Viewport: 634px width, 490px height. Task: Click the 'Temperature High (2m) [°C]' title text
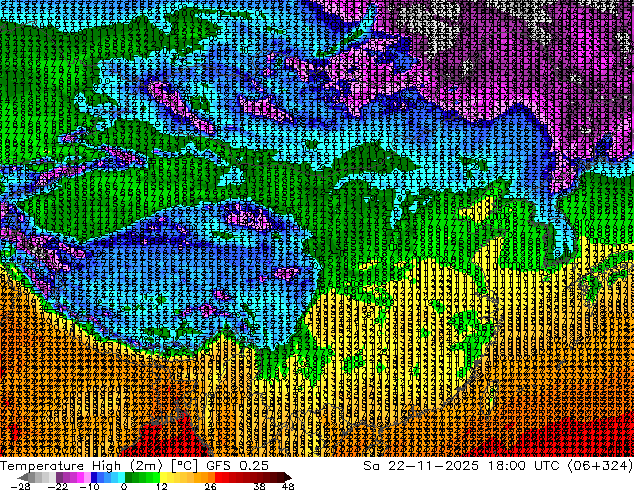(99, 466)
